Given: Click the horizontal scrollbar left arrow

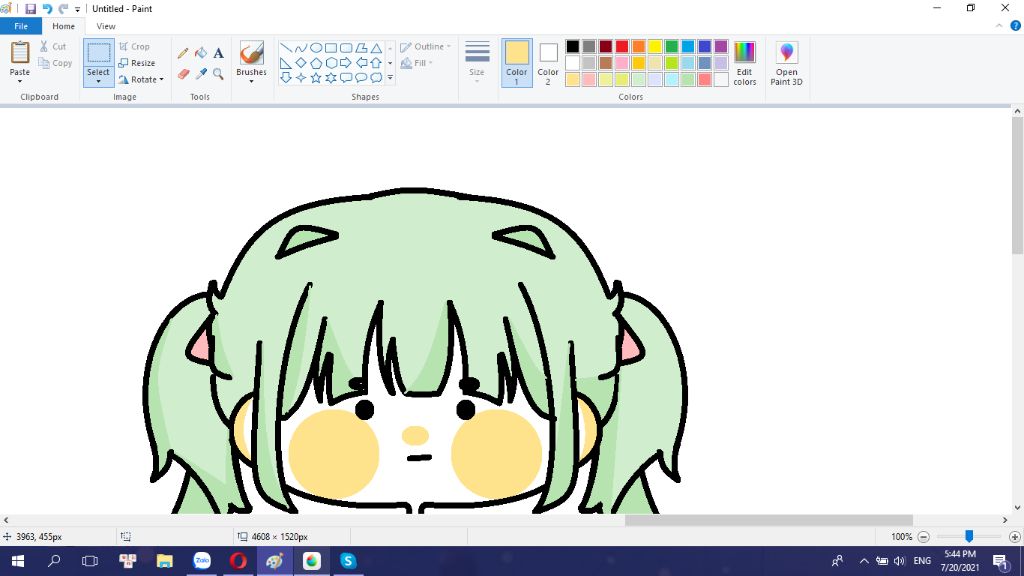Looking at the screenshot, I should [x=6, y=520].
